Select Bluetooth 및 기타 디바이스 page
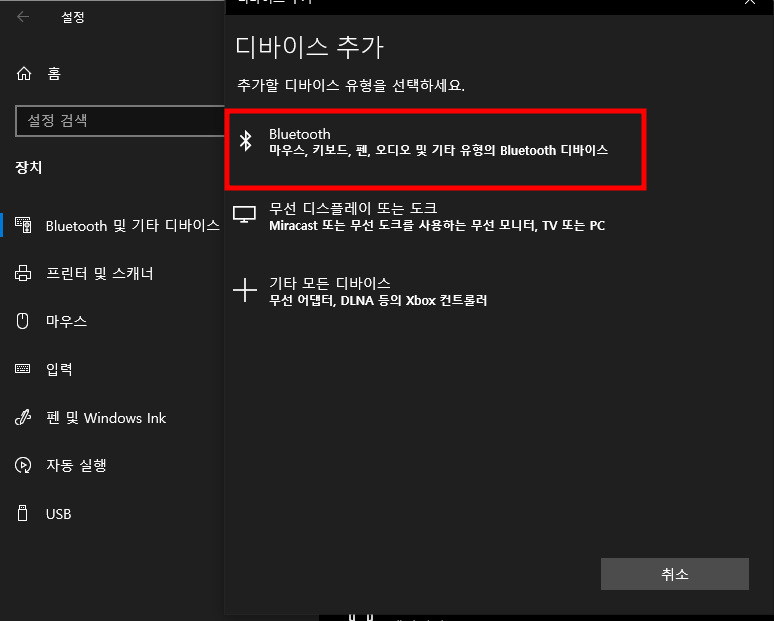774x621 pixels. [132, 226]
